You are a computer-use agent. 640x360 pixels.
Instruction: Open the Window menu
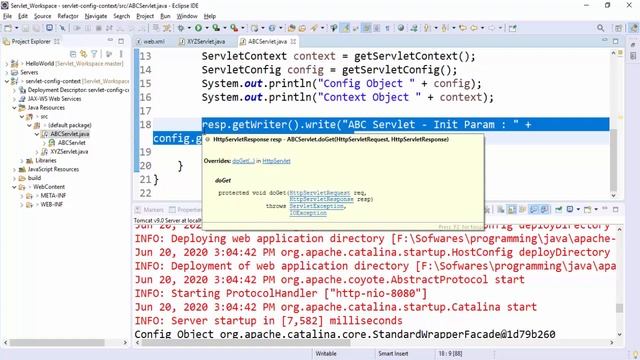pos(187,16)
